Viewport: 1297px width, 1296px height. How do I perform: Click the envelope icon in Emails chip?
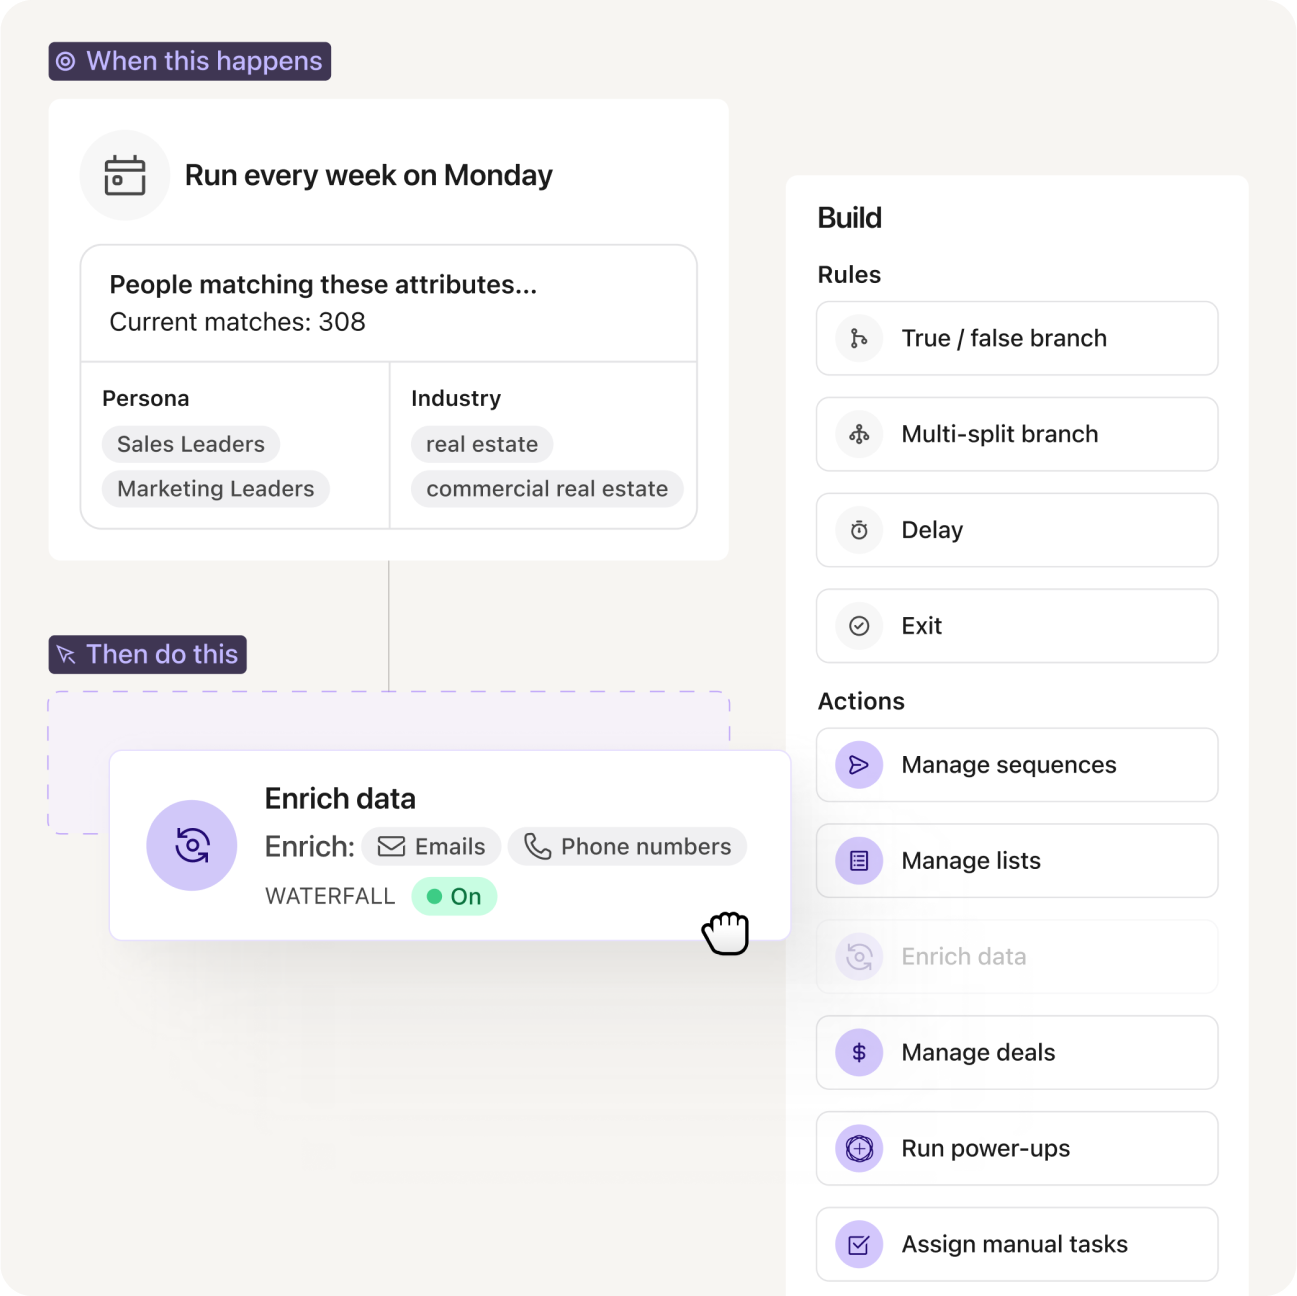click(x=391, y=847)
